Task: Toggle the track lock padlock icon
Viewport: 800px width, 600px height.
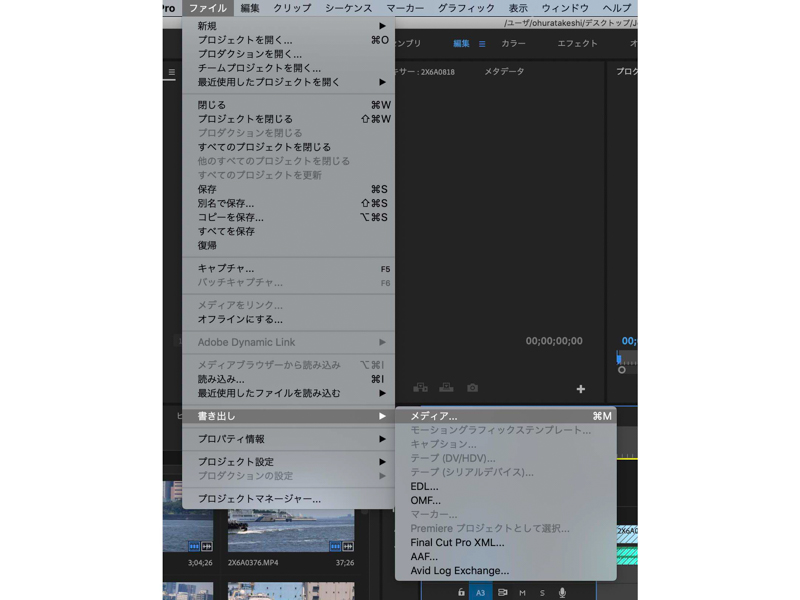Action: 461,592
